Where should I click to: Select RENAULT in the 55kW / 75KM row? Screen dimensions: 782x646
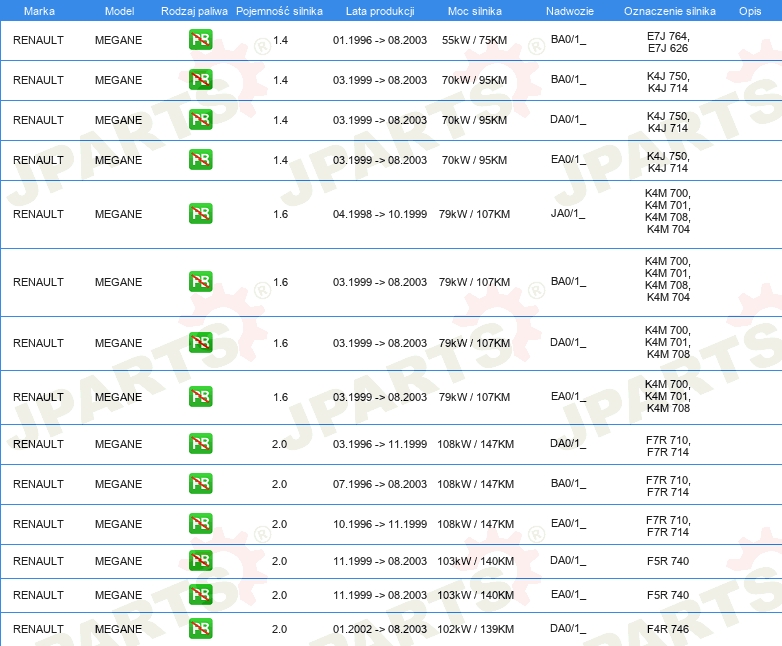[38, 40]
